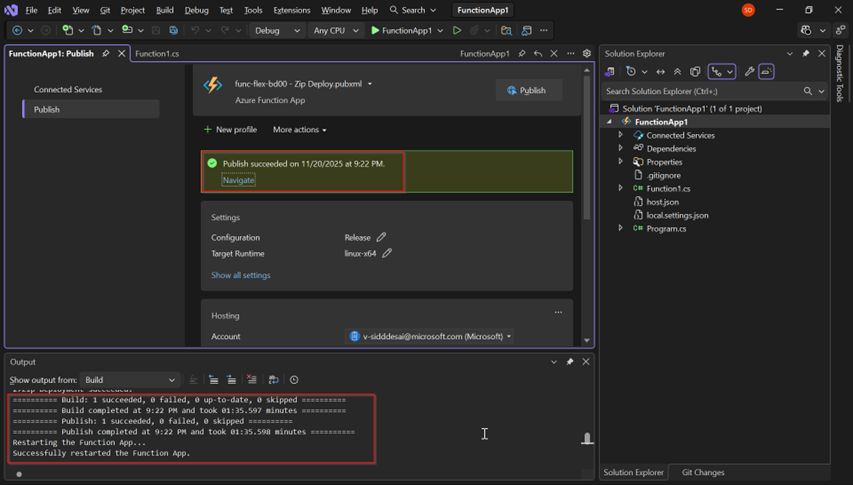
Task: Toggle Show All Files in Solution Explorer
Action: point(695,72)
